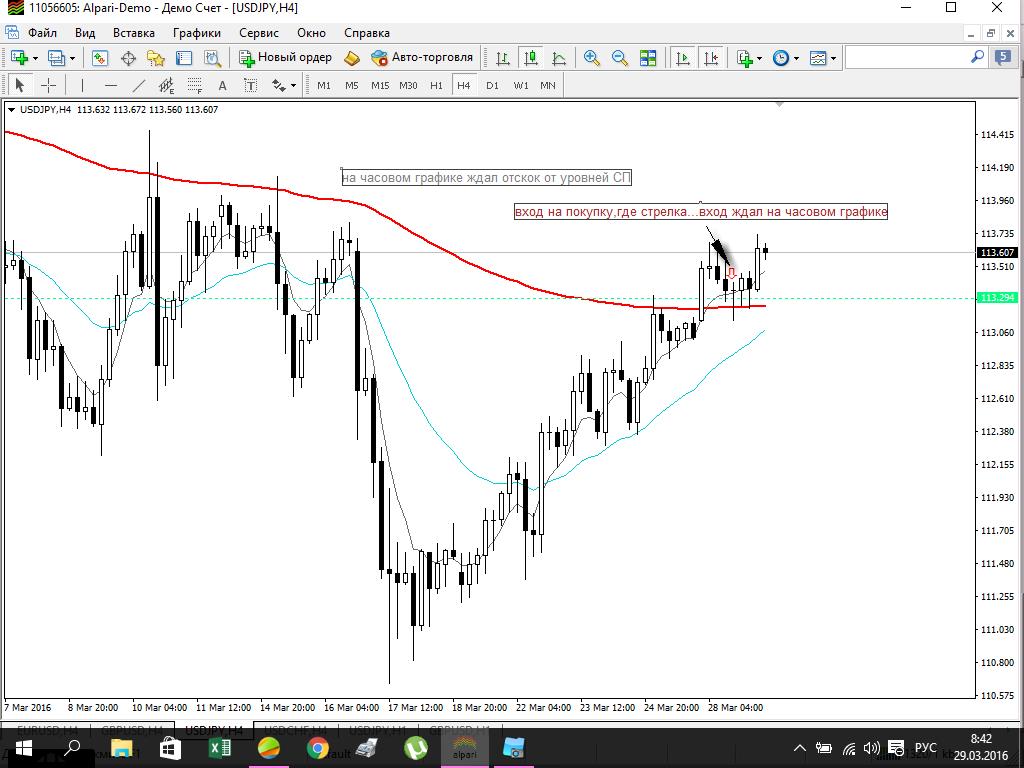Expand the USDJPY,H4 chart title triangle
The height and width of the screenshot is (768, 1024).
11,110
